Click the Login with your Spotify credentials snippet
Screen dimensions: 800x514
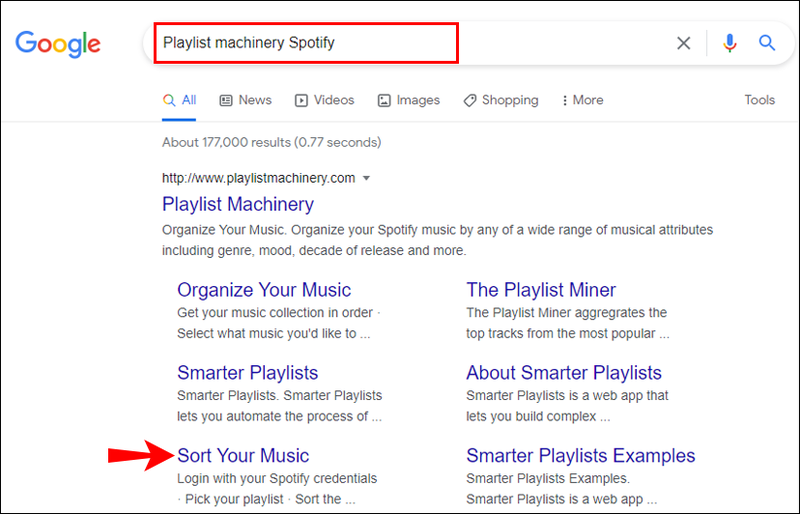[277, 488]
